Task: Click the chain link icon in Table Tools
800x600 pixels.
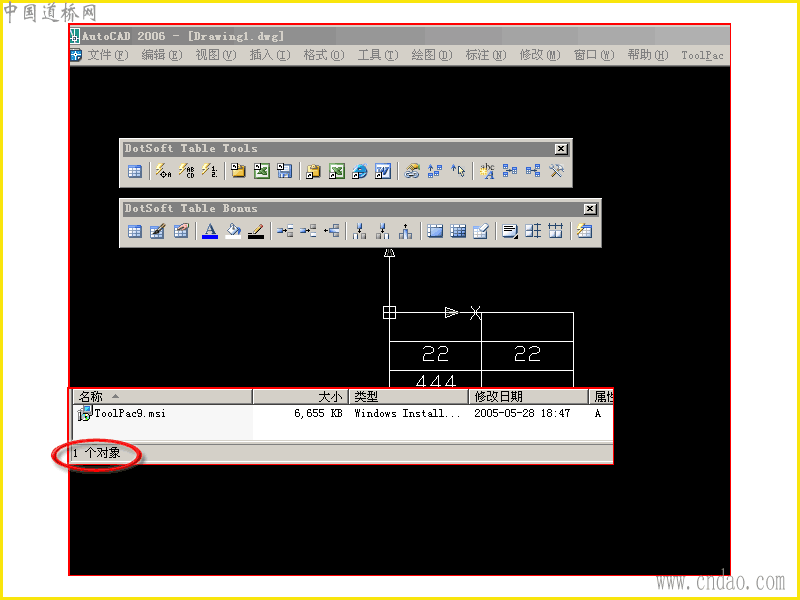Action: point(412,171)
